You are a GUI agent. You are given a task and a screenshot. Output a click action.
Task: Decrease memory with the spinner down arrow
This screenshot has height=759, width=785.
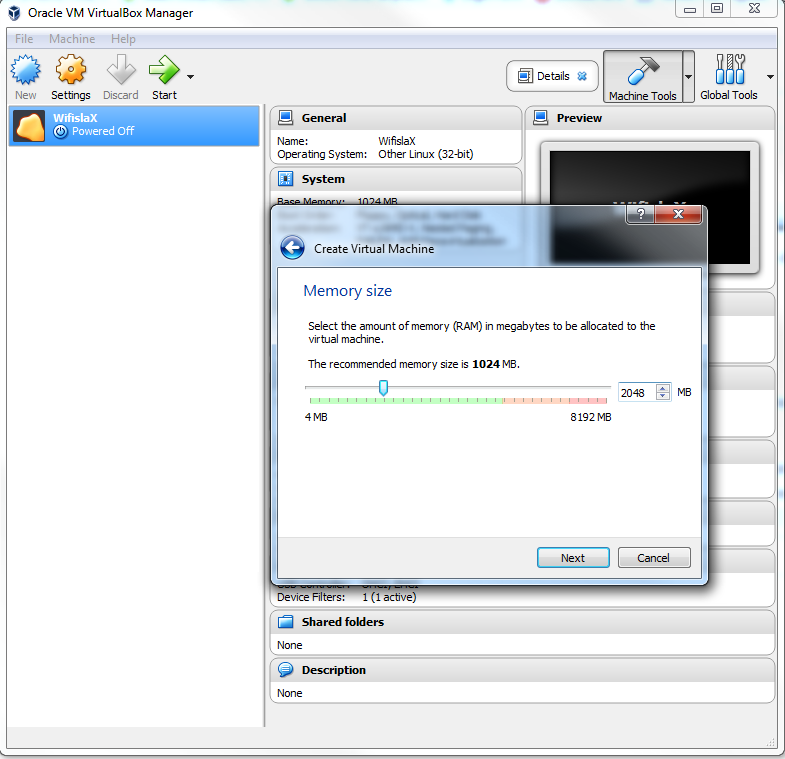(x=663, y=397)
